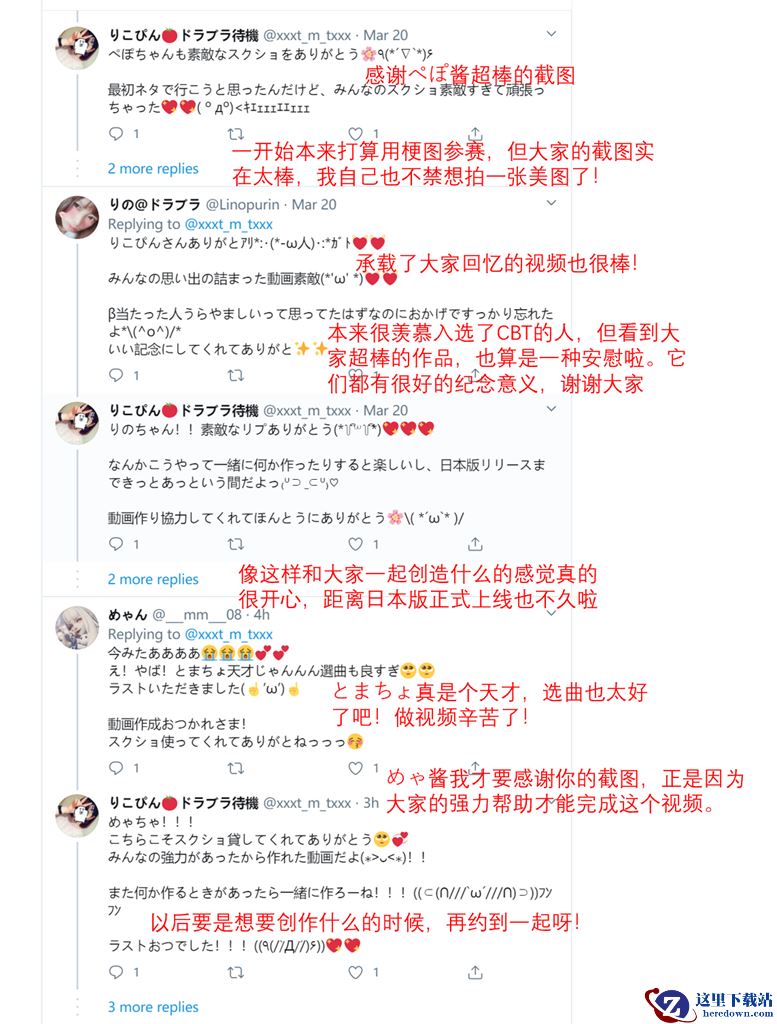This screenshot has height=1024, width=777.
Task: Open めゃん's profile avatar
Action: coord(77,628)
